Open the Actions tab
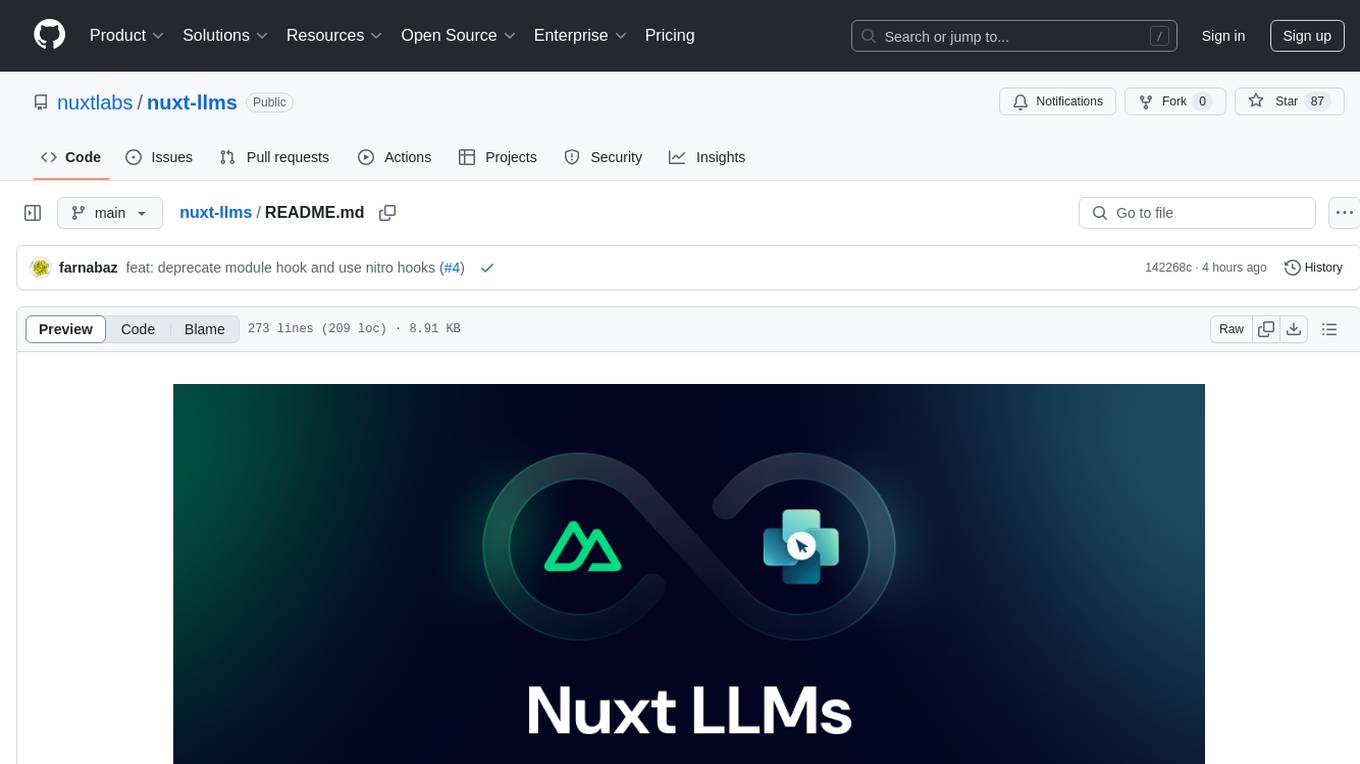The width and height of the screenshot is (1360, 764). pyautogui.click(x=394, y=157)
